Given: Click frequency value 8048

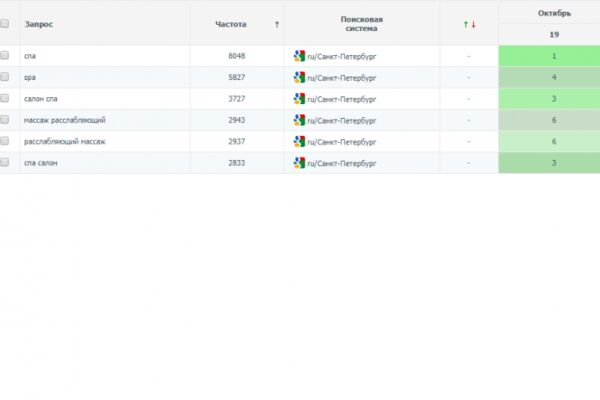Looking at the screenshot, I should tap(236, 56).
